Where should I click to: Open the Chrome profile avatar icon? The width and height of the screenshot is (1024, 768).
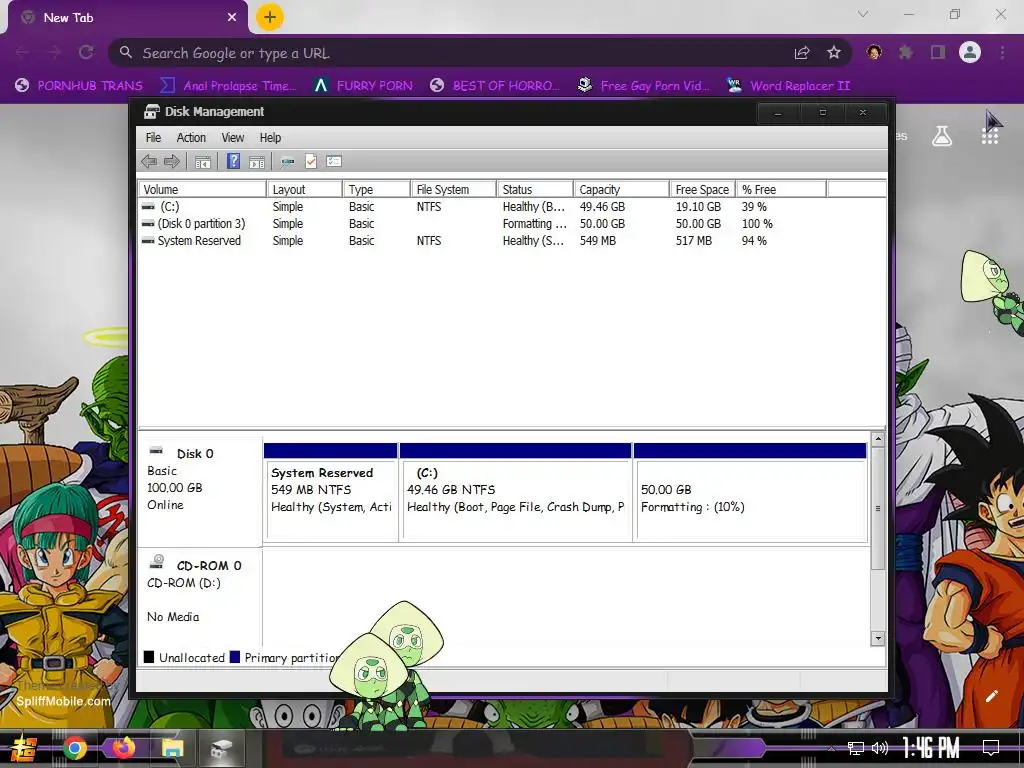coord(970,52)
